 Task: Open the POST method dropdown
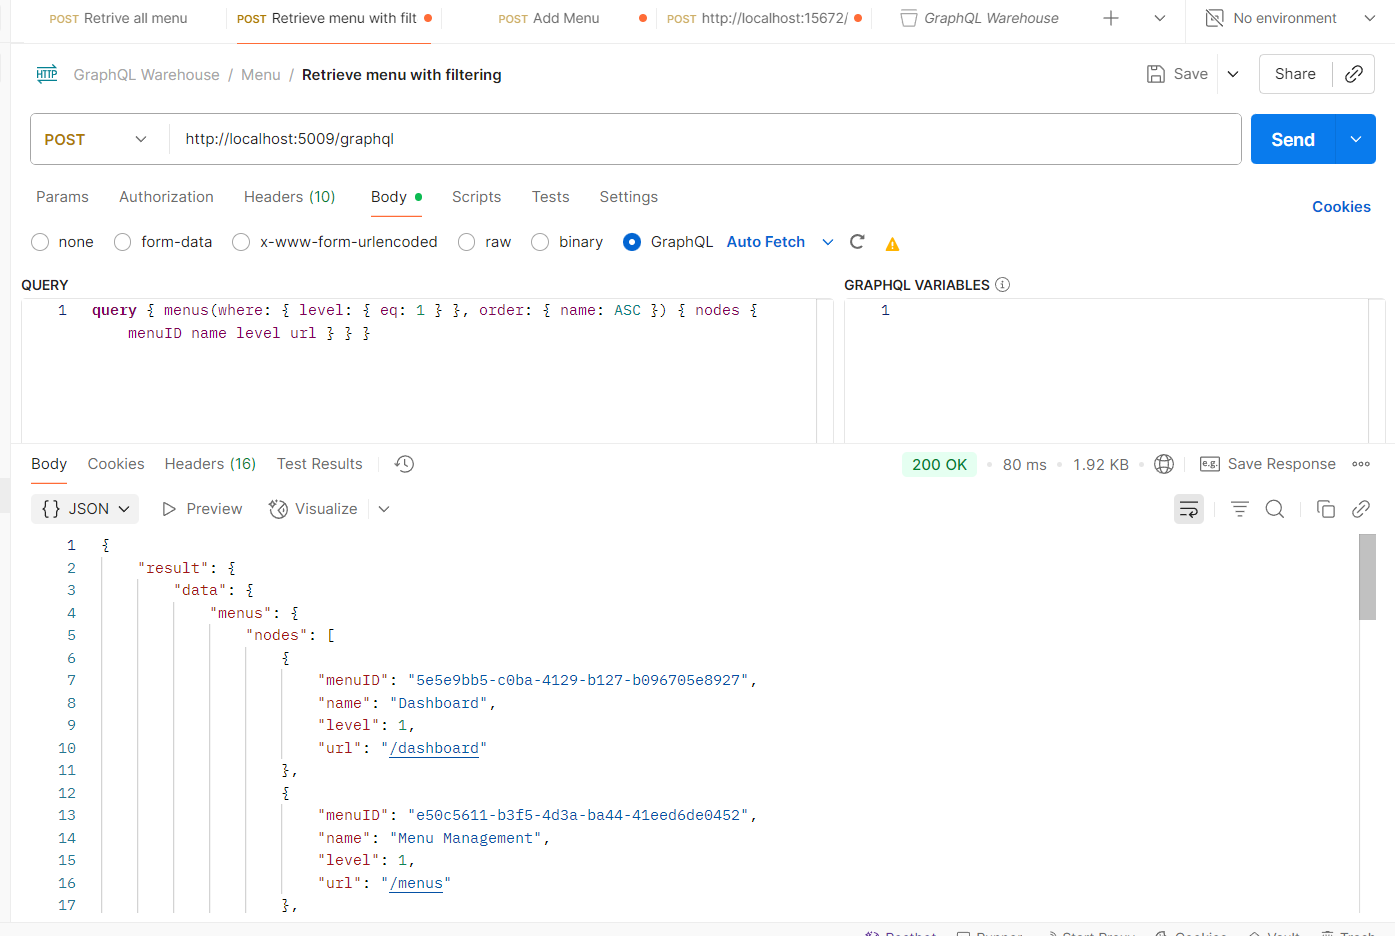[x=96, y=139]
